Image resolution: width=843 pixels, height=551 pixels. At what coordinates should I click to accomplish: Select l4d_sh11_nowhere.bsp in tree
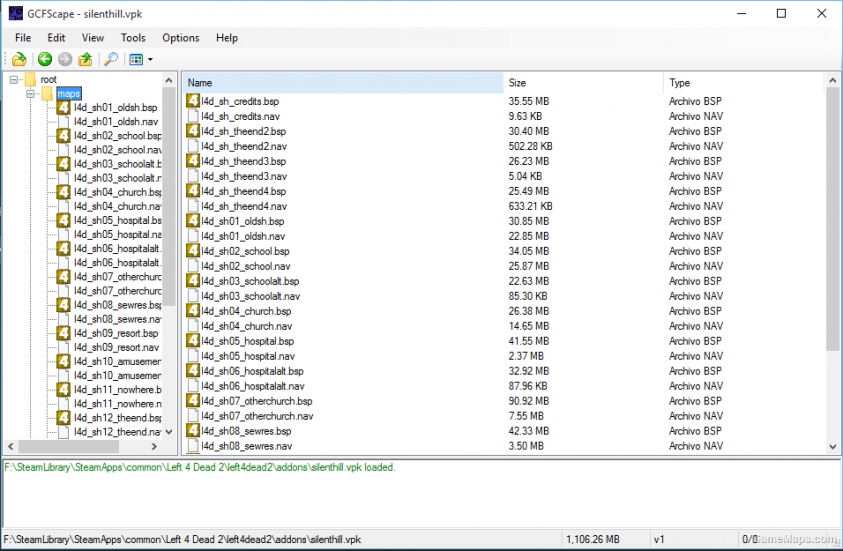(117, 390)
